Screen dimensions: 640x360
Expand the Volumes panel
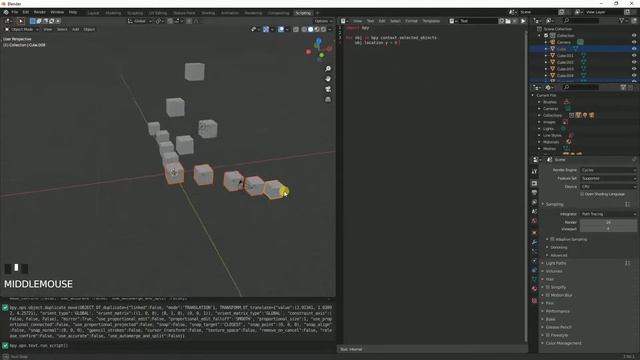(x=554, y=271)
